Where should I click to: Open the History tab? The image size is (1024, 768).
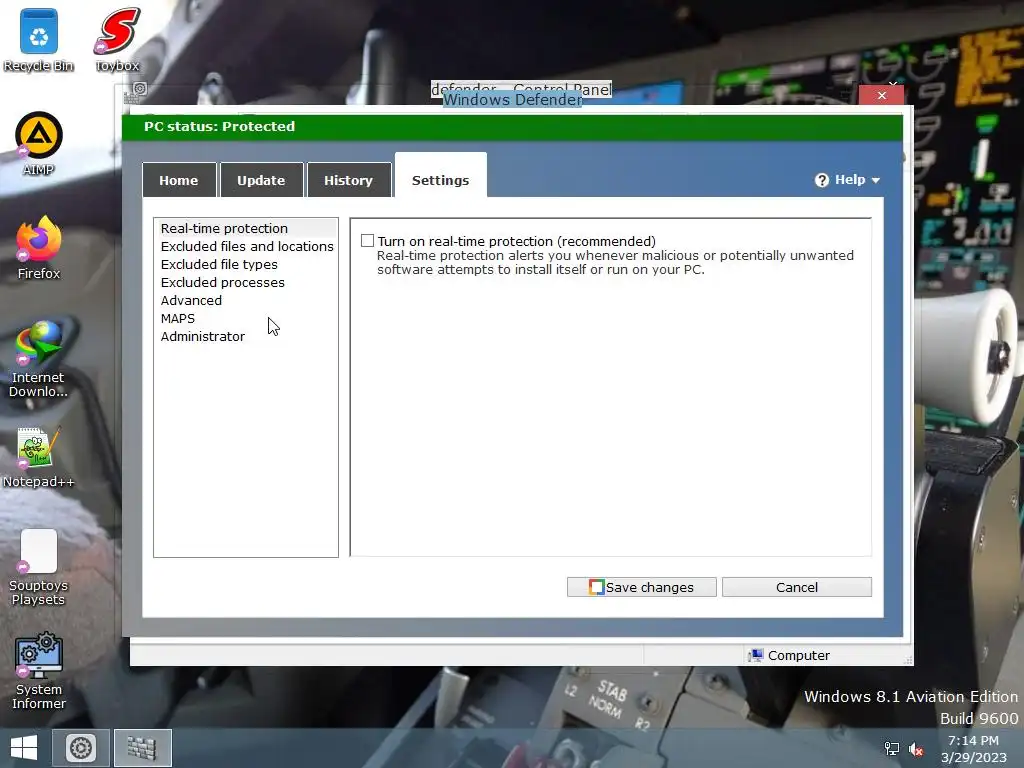[x=349, y=180]
